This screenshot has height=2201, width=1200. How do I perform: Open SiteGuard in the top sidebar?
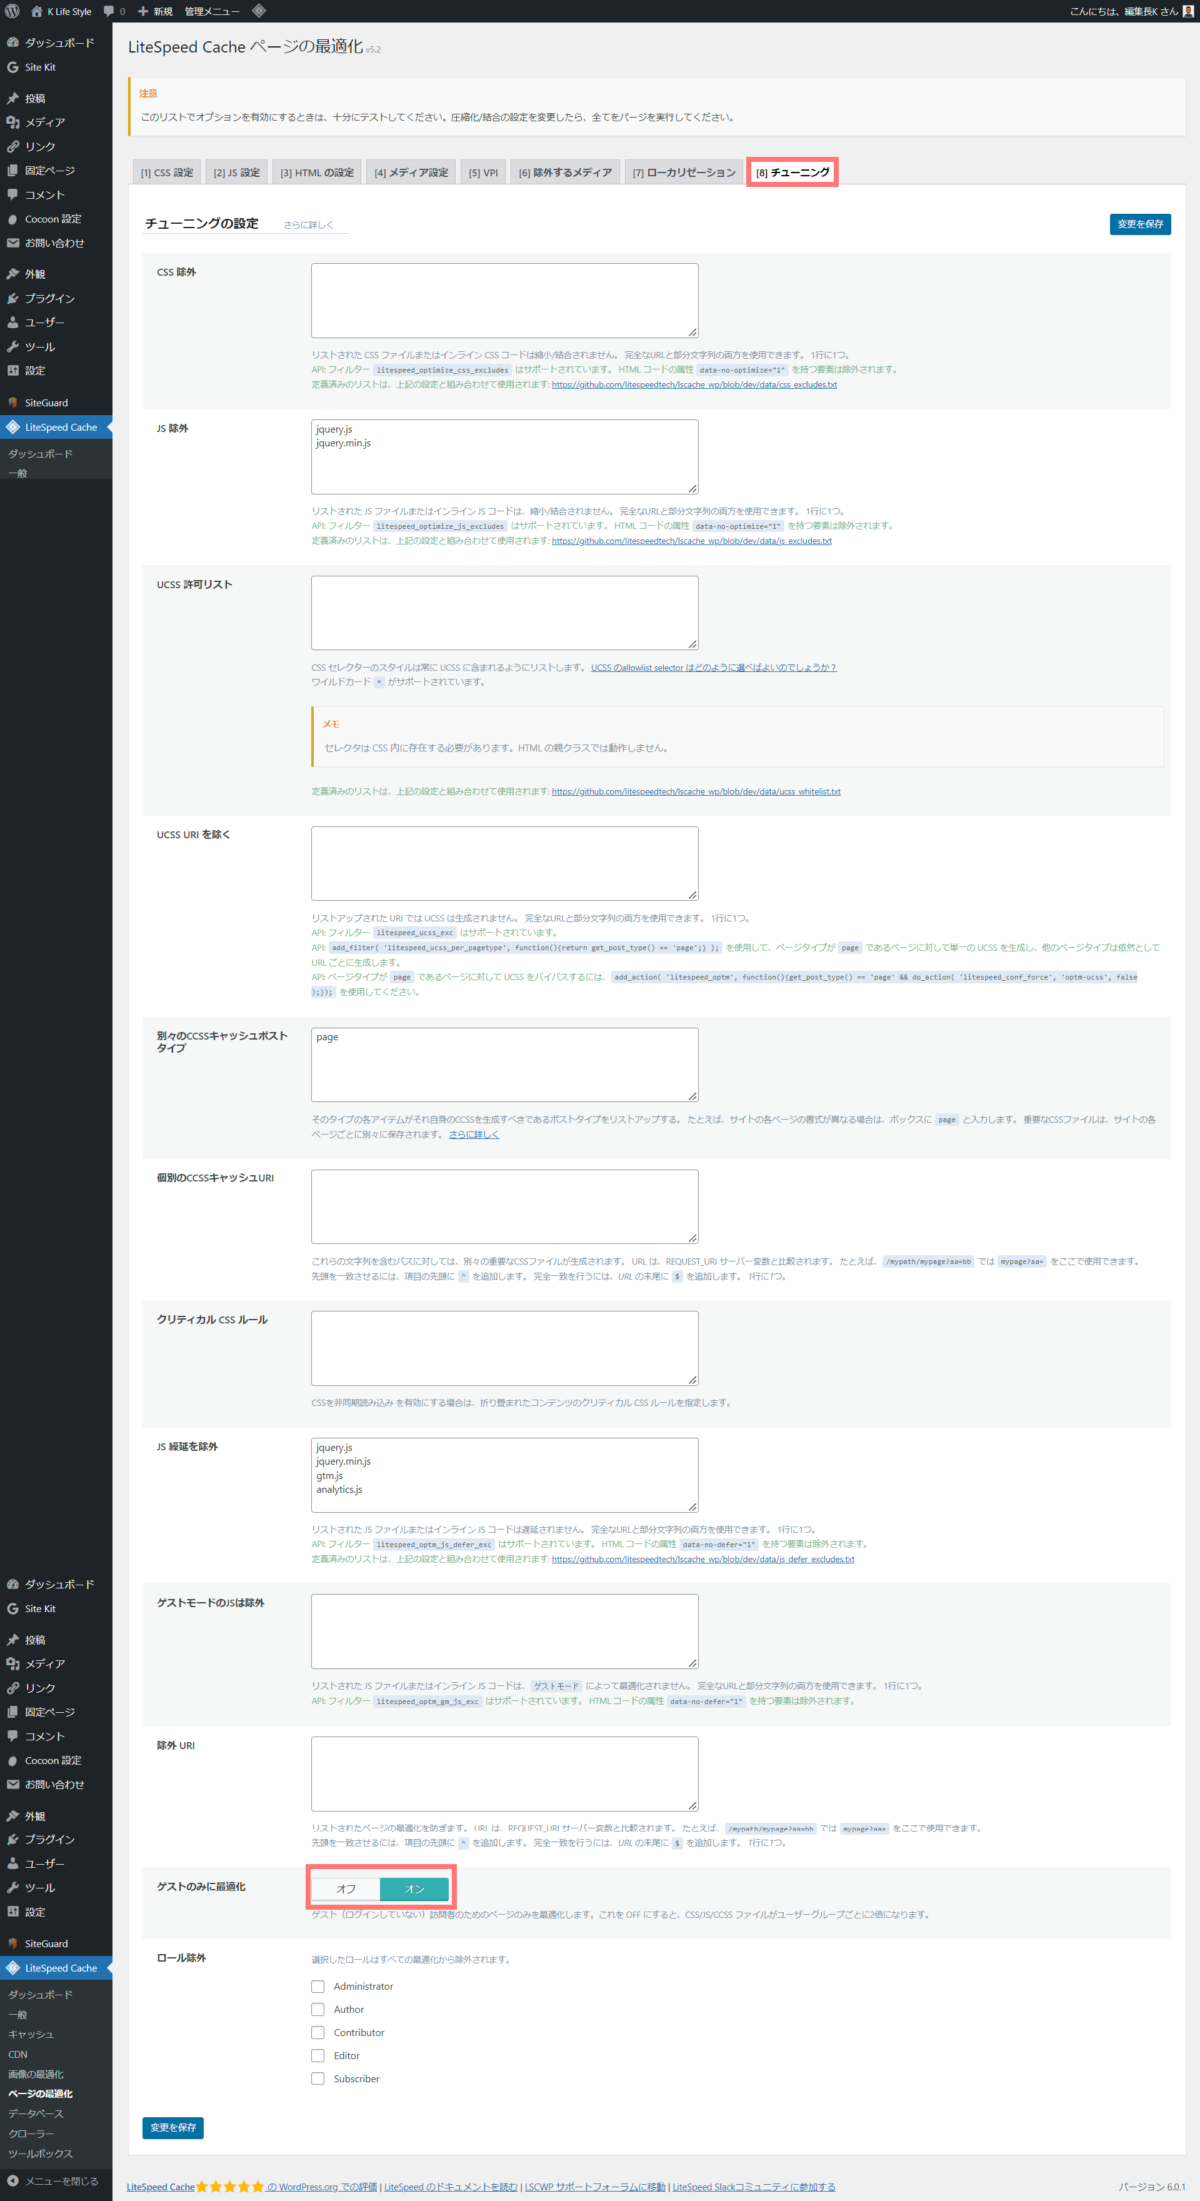click(46, 403)
